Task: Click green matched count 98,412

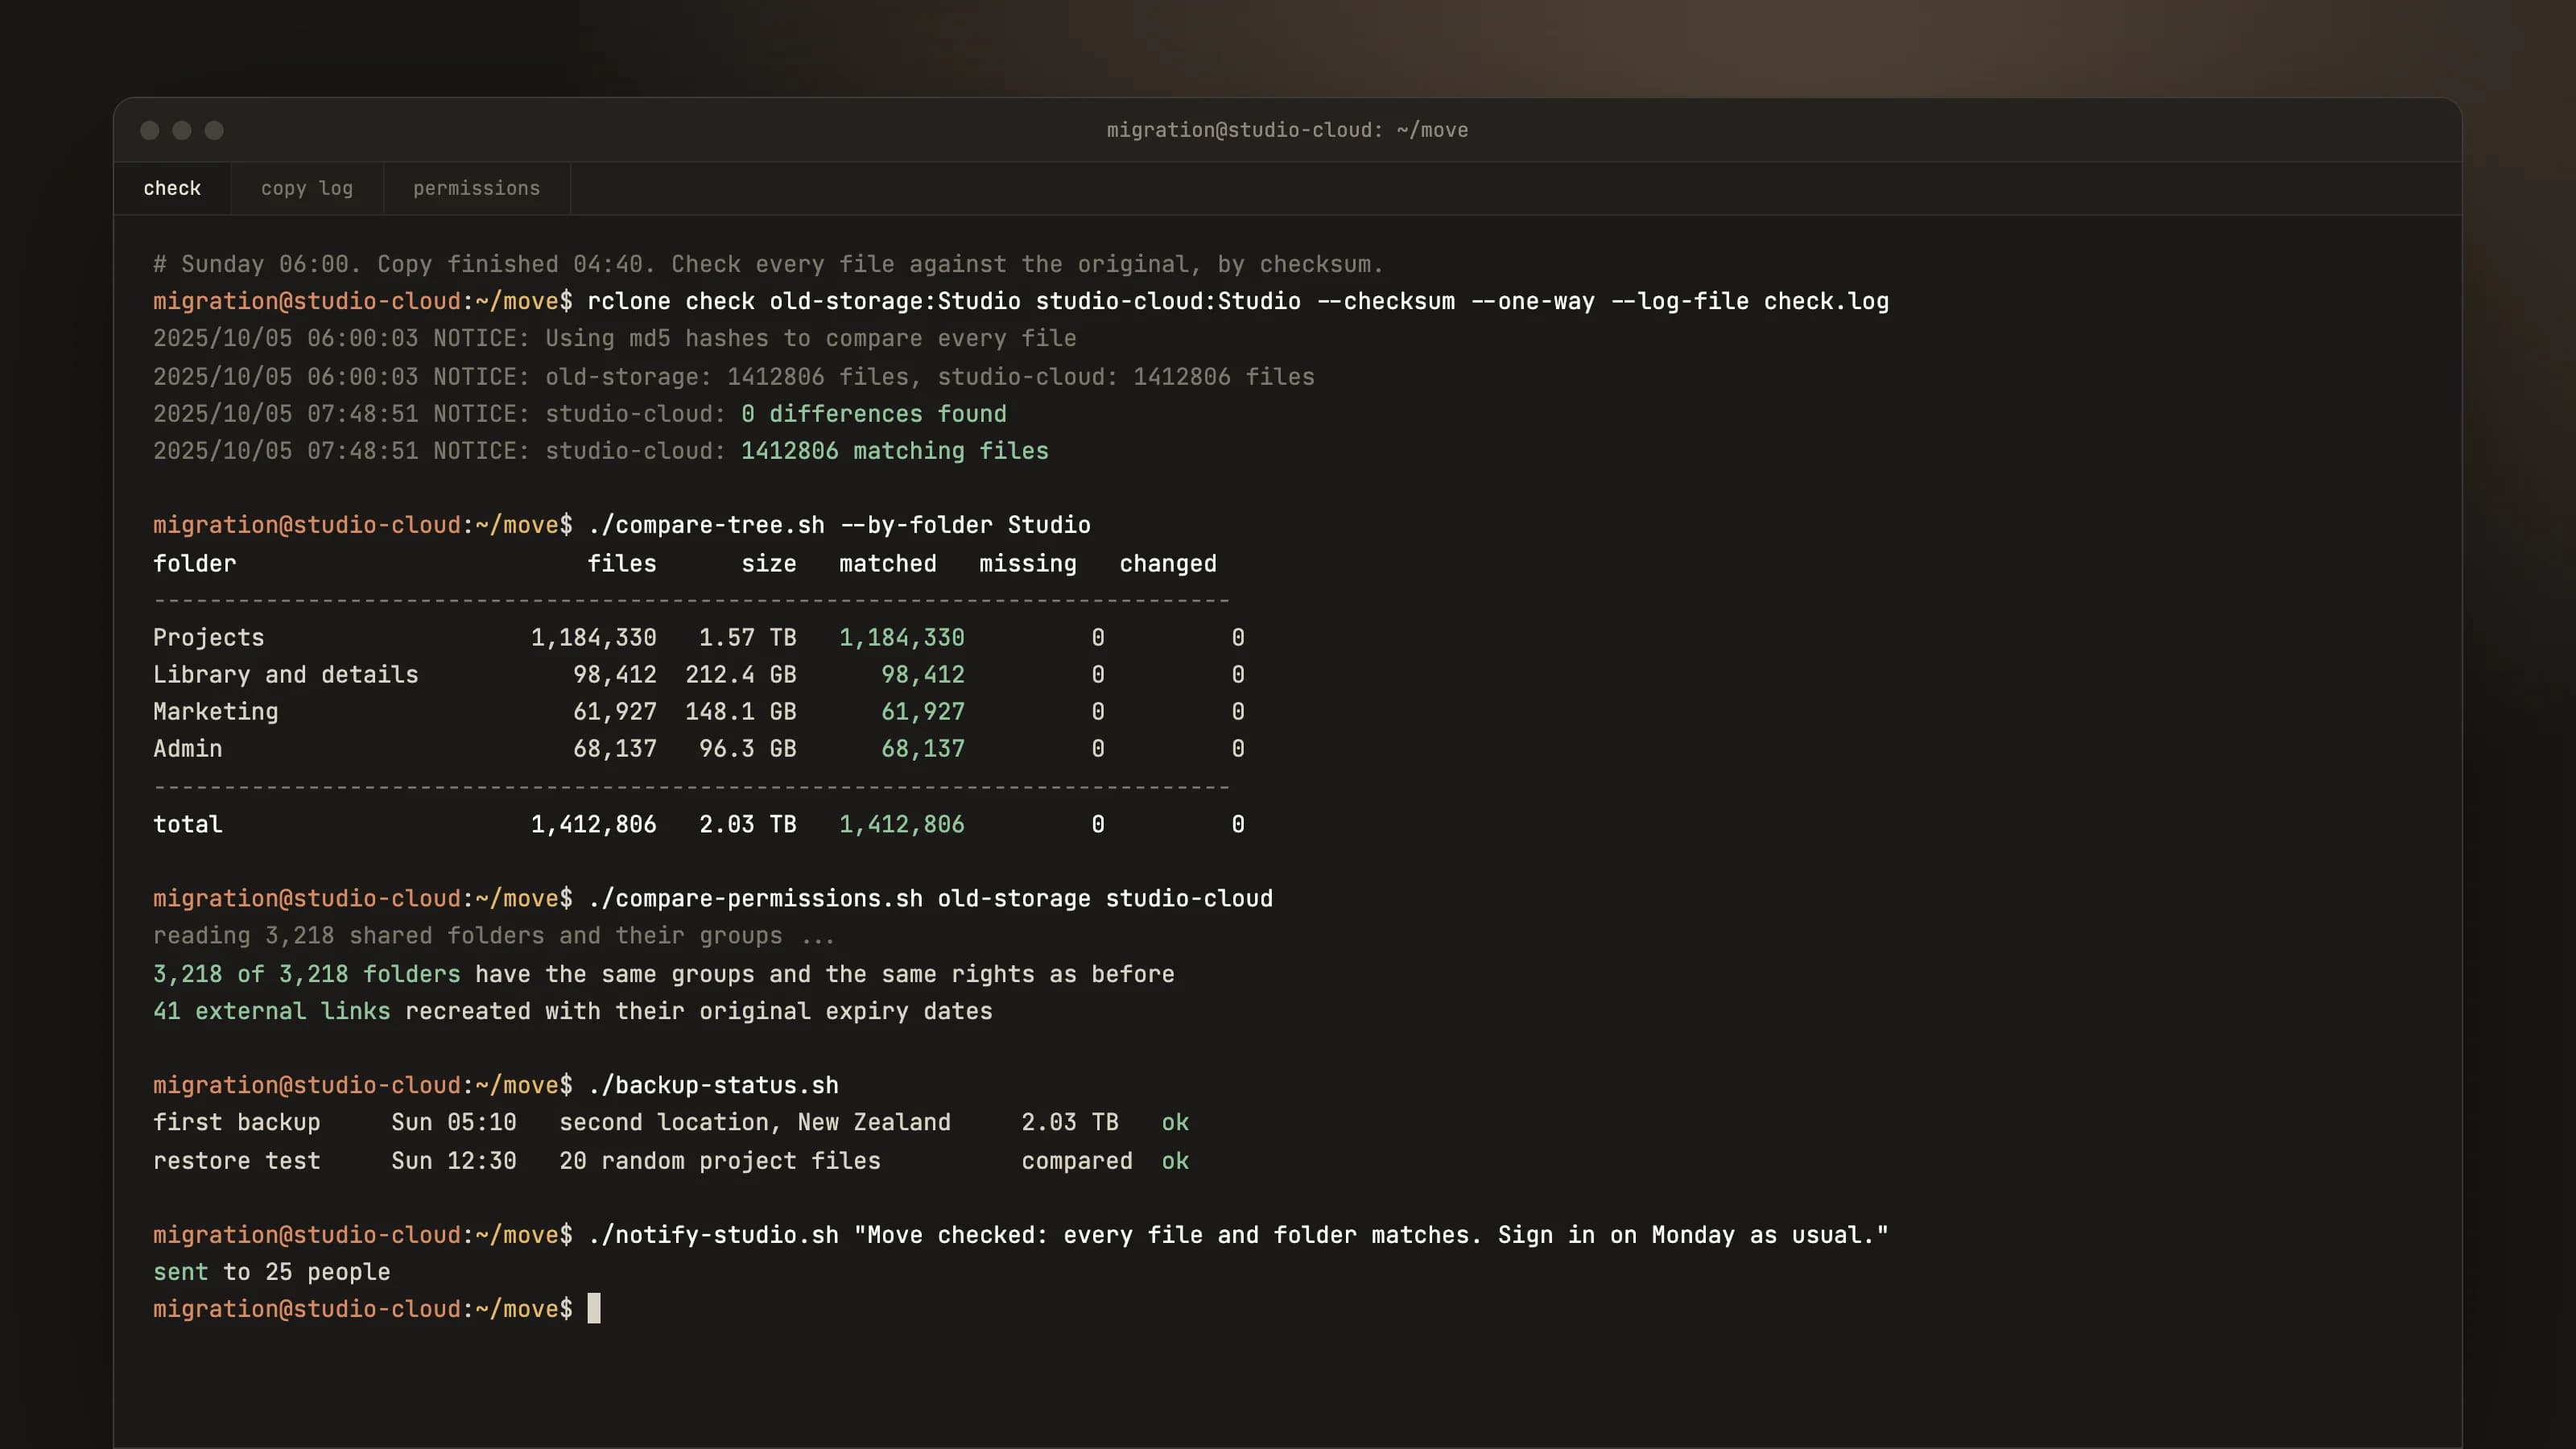Action: (x=923, y=675)
